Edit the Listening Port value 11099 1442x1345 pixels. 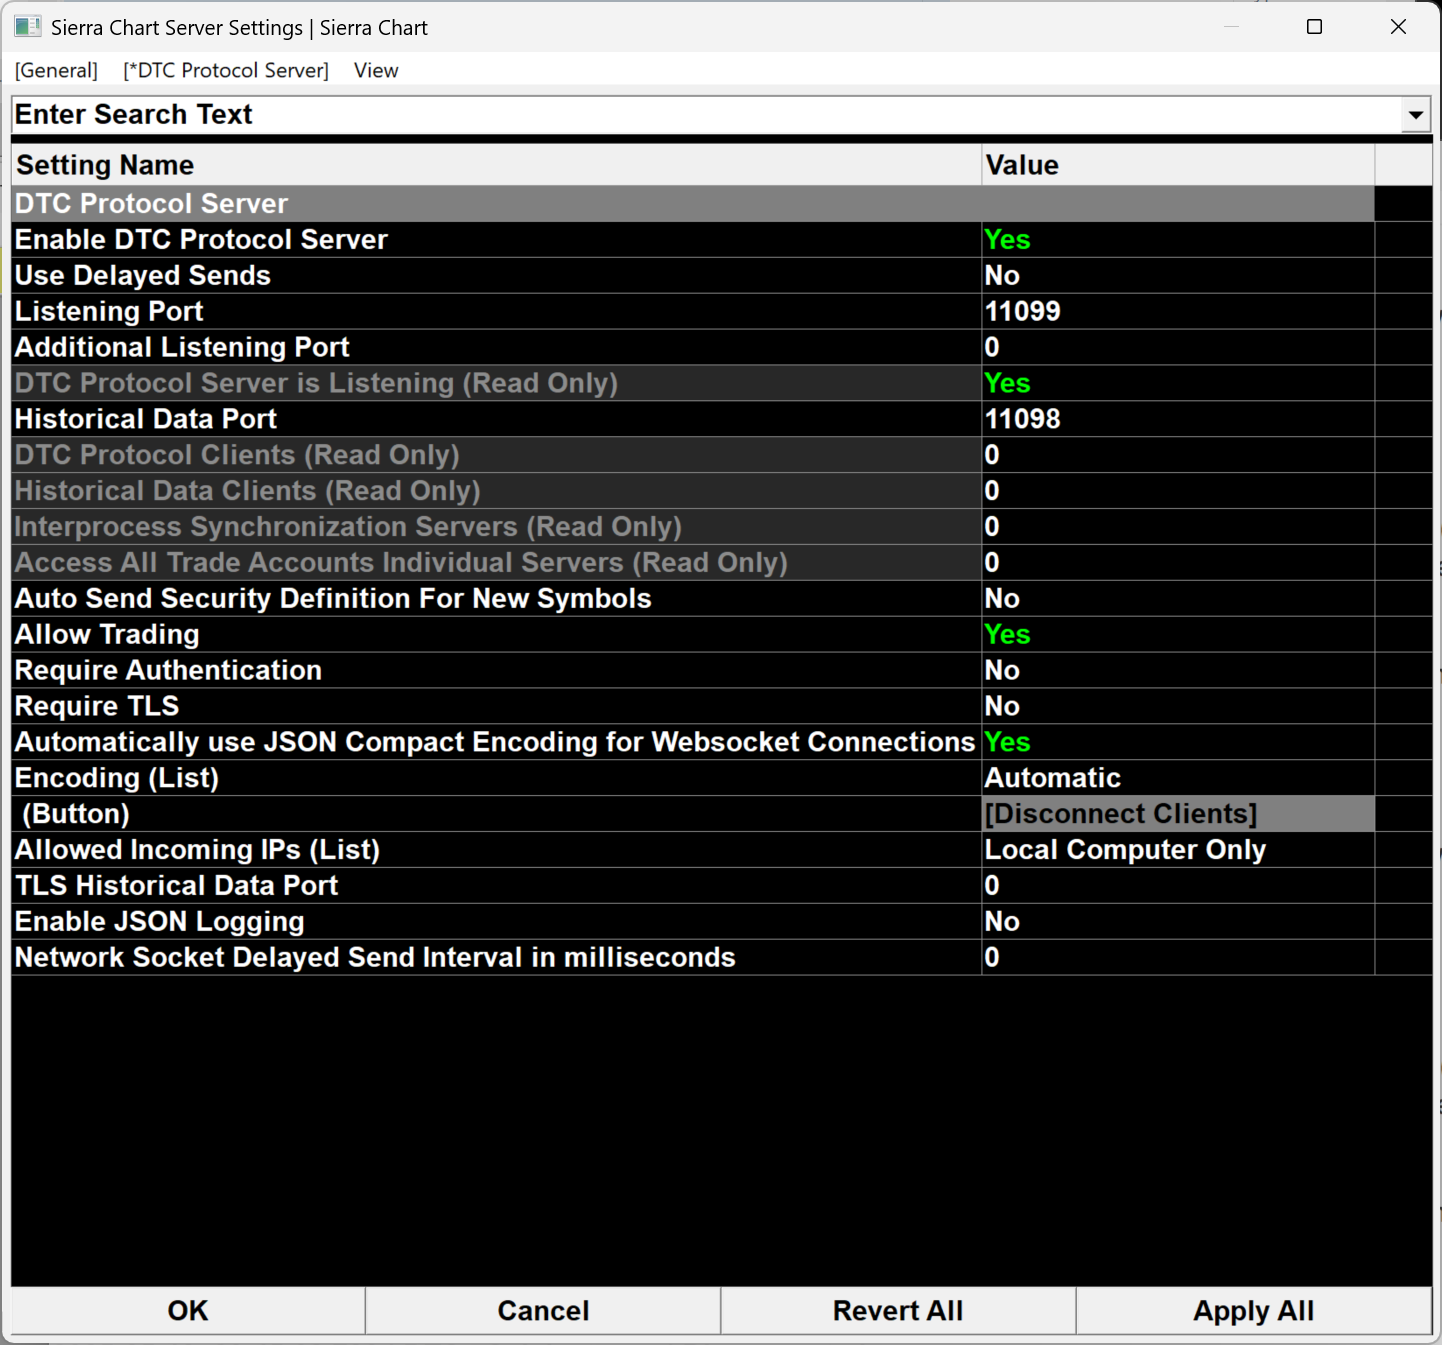pos(1178,312)
